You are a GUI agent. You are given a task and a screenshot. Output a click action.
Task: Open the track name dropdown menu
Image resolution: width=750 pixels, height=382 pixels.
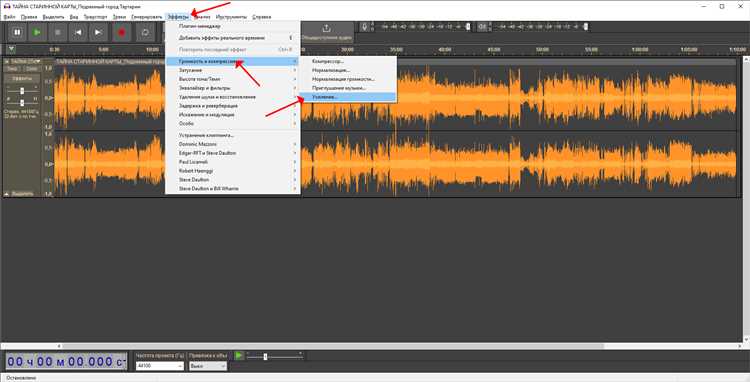point(25,62)
